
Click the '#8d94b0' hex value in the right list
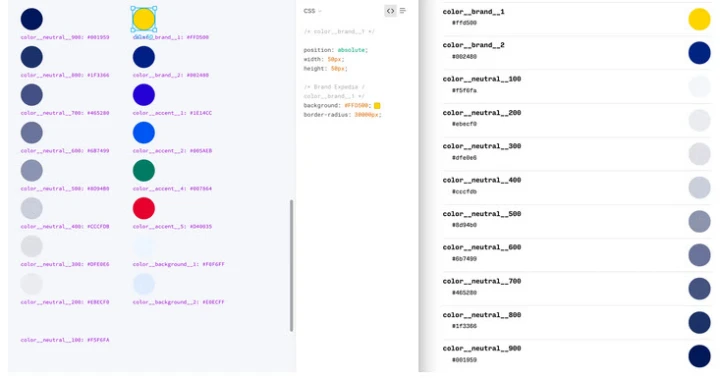click(464, 225)
